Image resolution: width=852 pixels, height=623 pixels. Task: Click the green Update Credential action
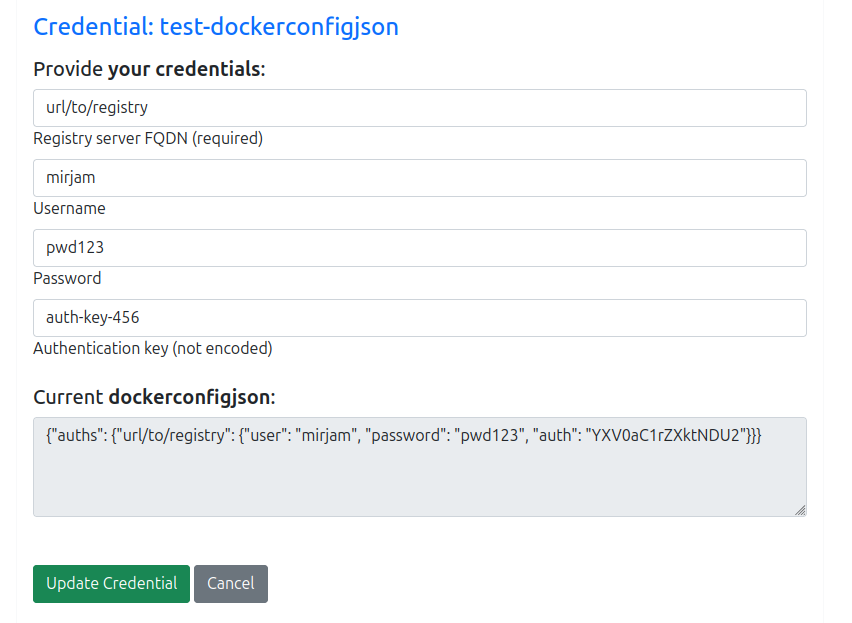coord(111,583)
